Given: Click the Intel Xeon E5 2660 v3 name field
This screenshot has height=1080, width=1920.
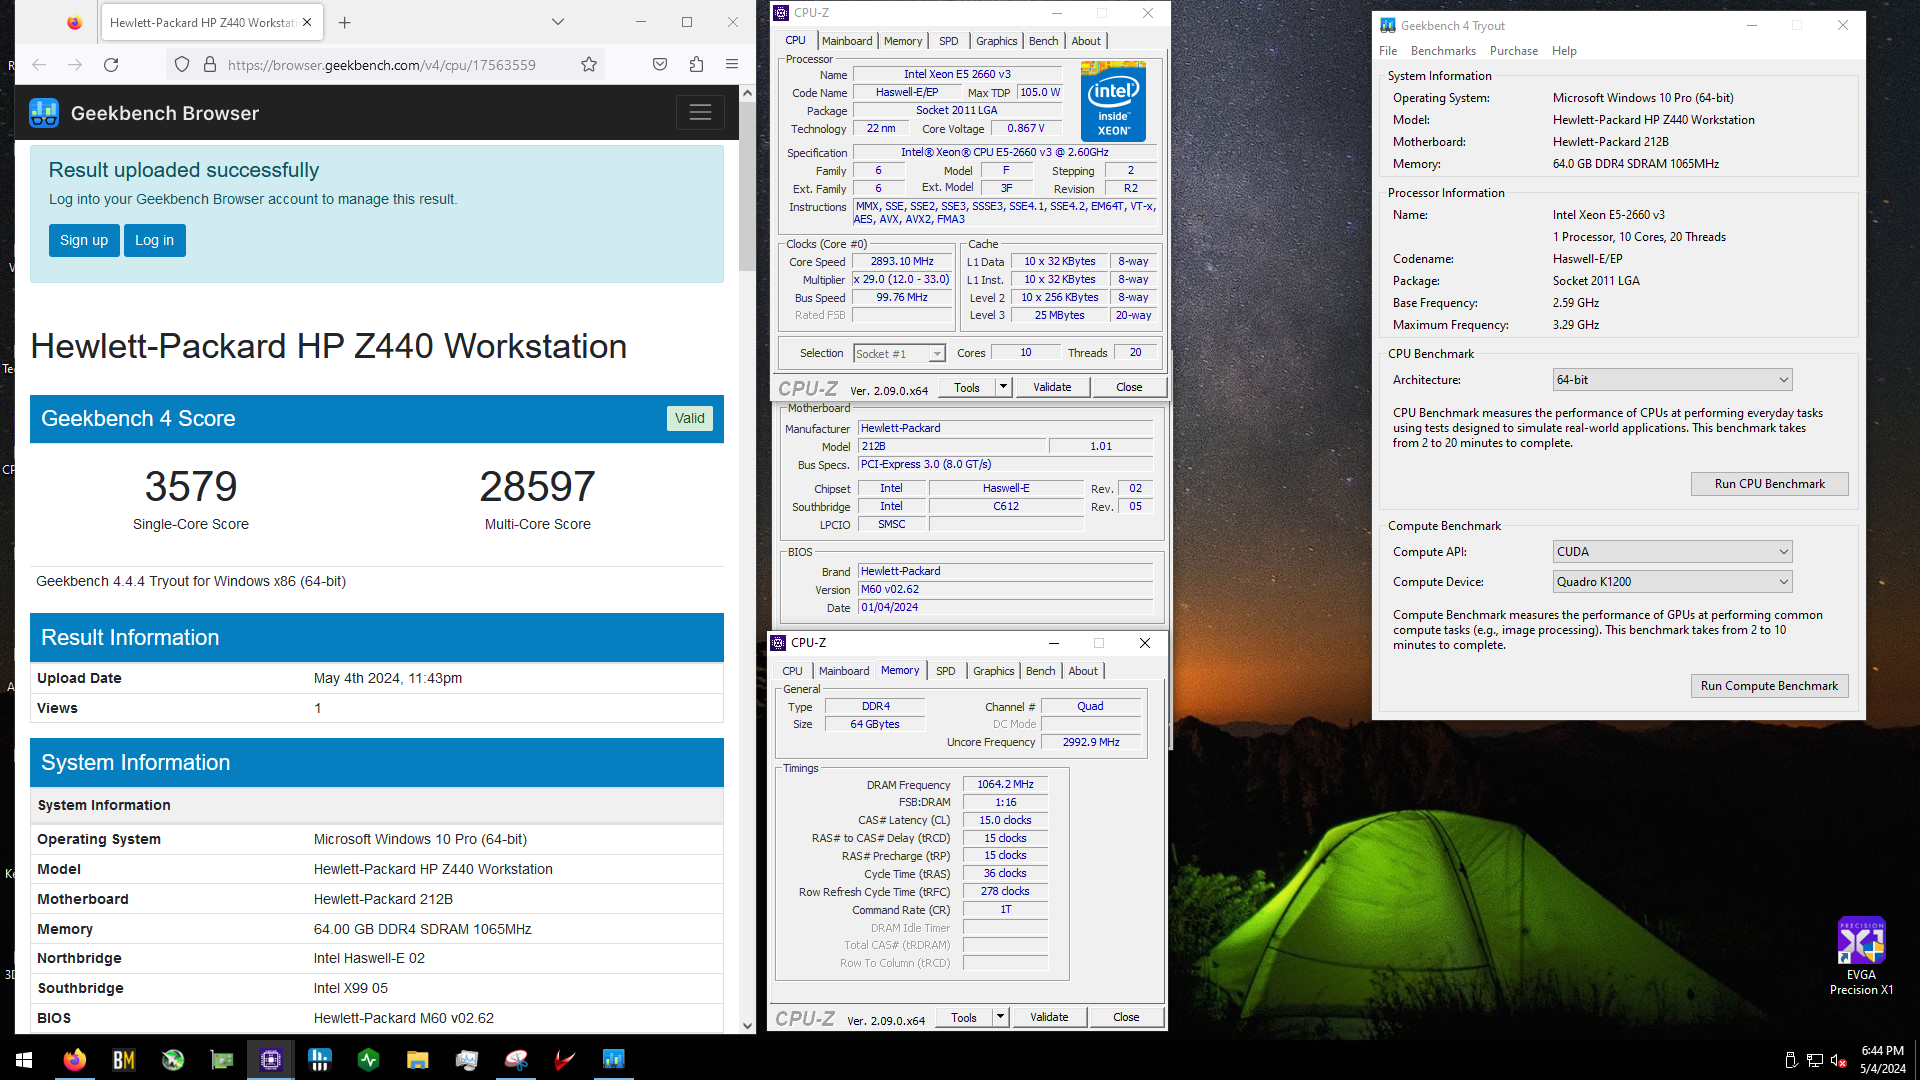Looking at the screenshot, I should [x=957, y=74].
